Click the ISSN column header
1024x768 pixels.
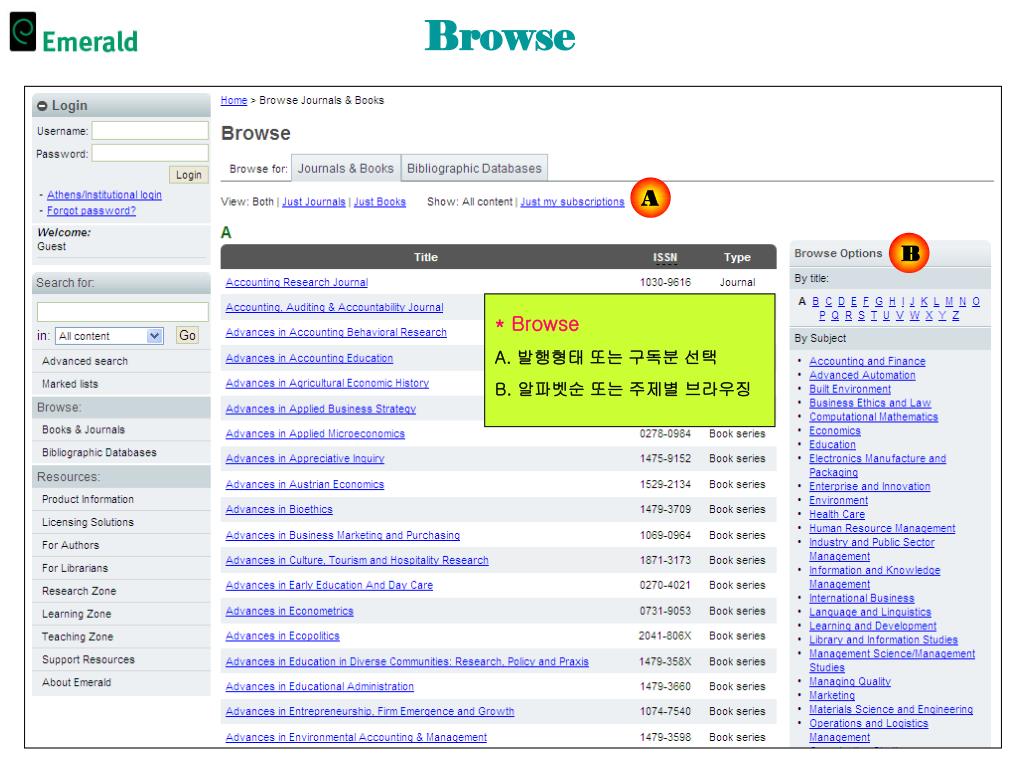pyautogui.click(x=665, y=257)
